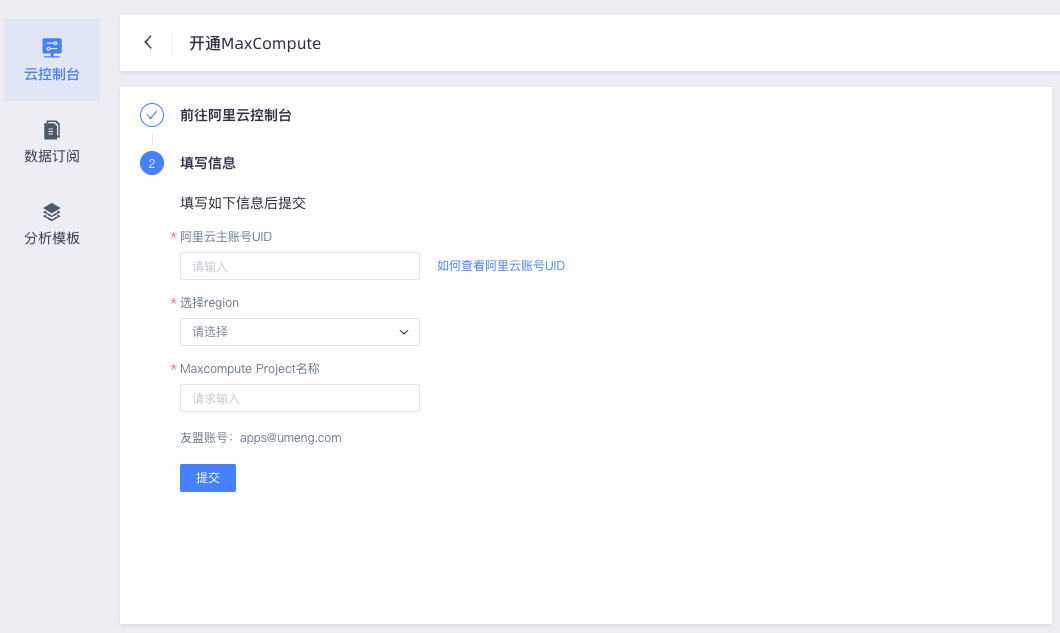
Task: Click the 提交 submit button
Action: 208,478
